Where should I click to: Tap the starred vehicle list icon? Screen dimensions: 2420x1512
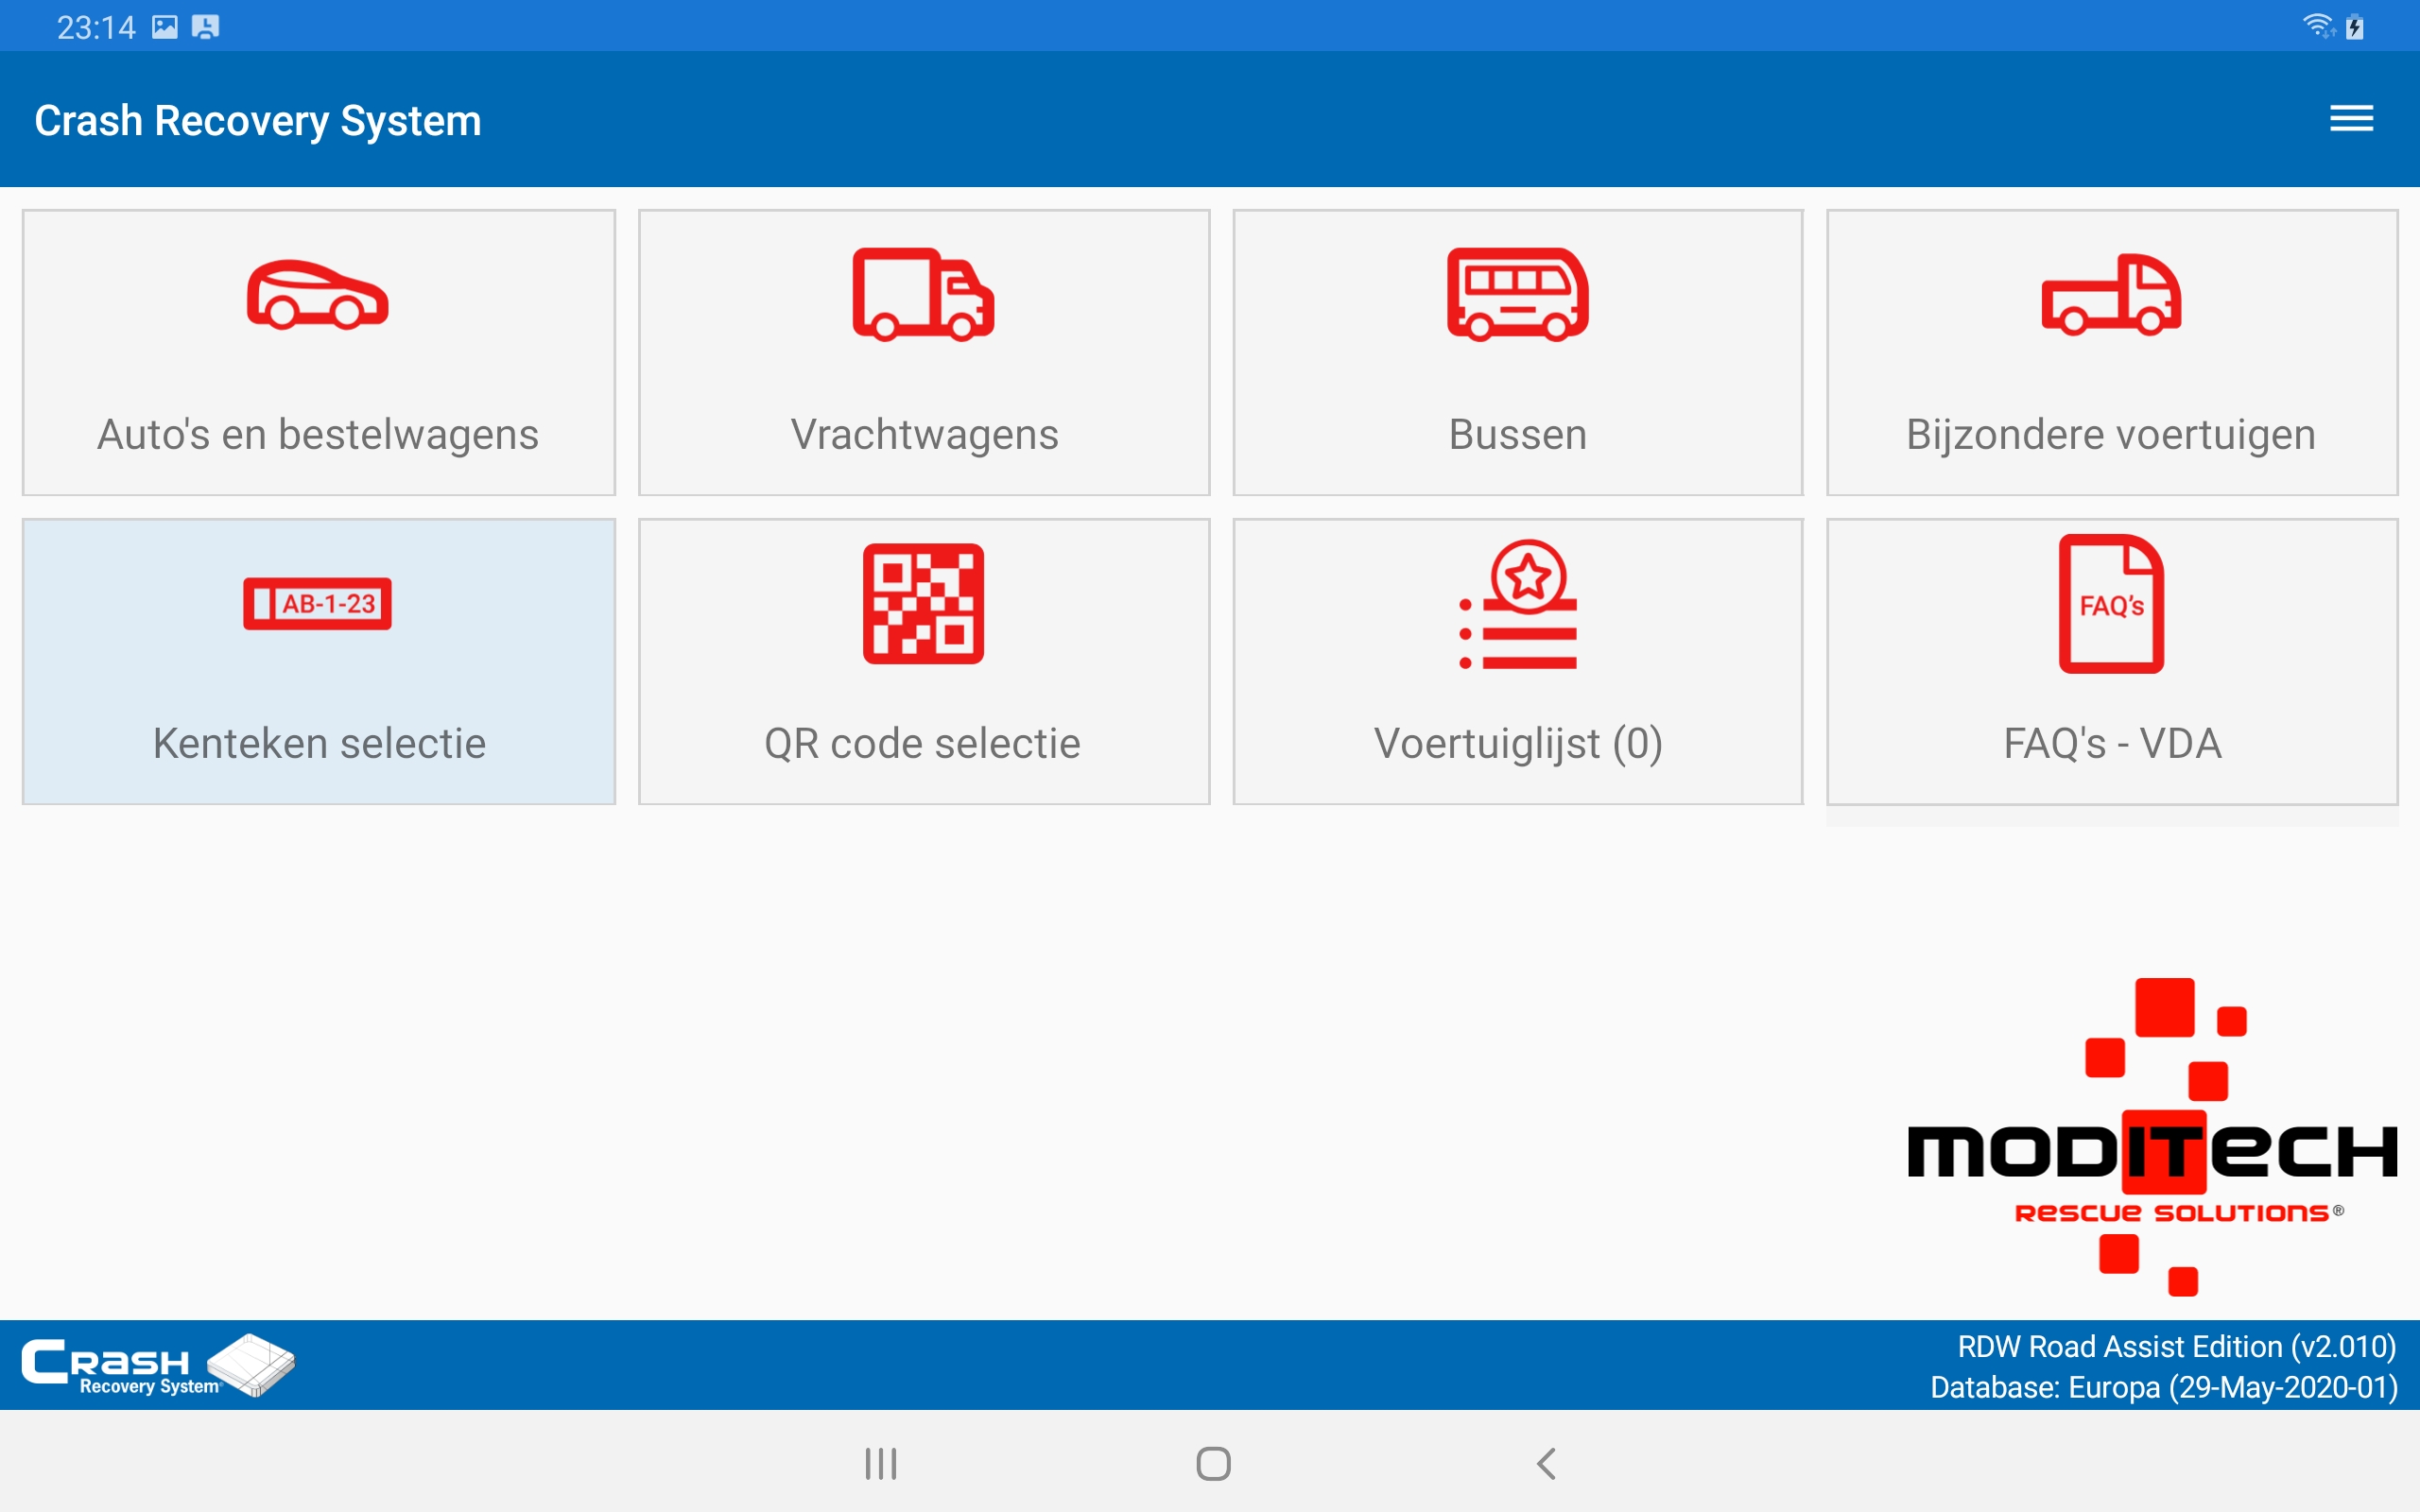[x=1517, y=604]
